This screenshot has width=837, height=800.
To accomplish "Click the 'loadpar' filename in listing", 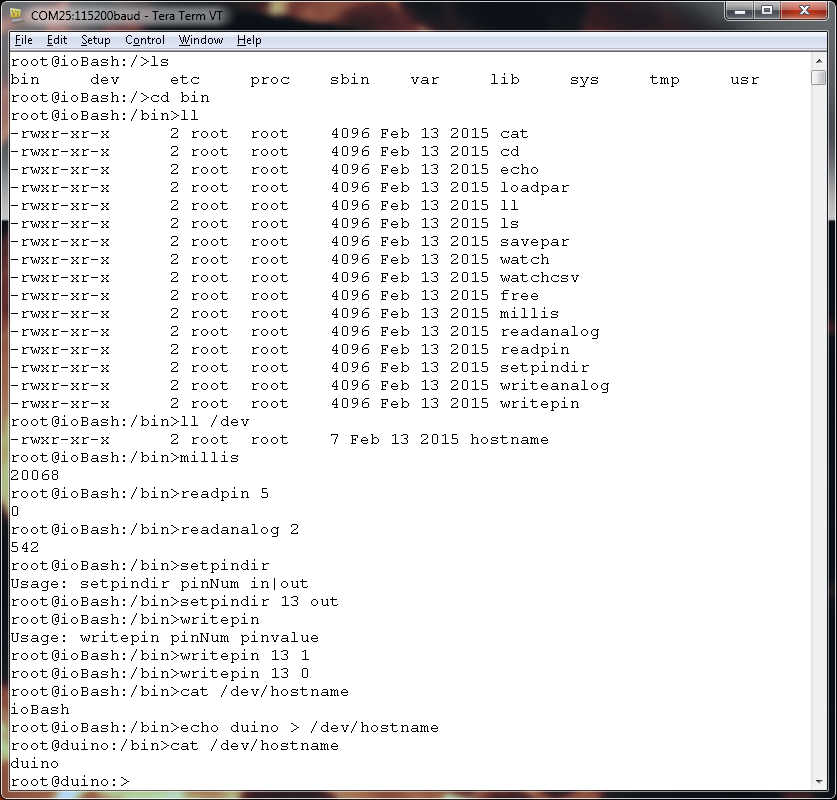I will [534, 187].
